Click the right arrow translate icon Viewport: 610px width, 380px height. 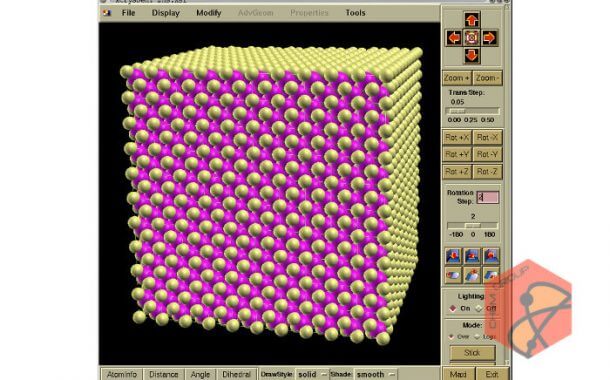tap(489, 38)
